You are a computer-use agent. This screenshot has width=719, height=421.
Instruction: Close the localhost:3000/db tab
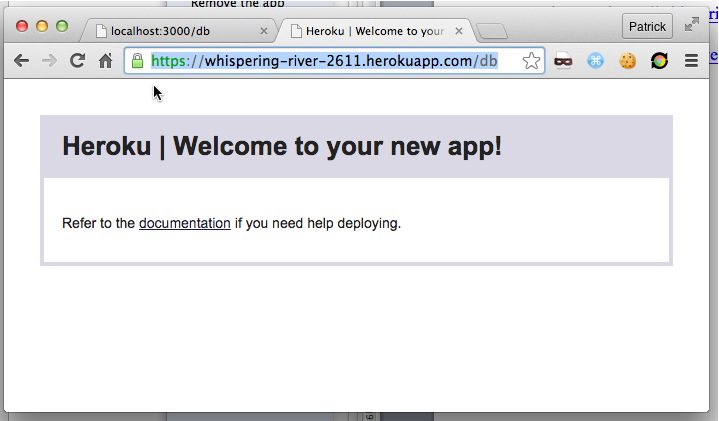pyautogui.click(x=264, y=31)
